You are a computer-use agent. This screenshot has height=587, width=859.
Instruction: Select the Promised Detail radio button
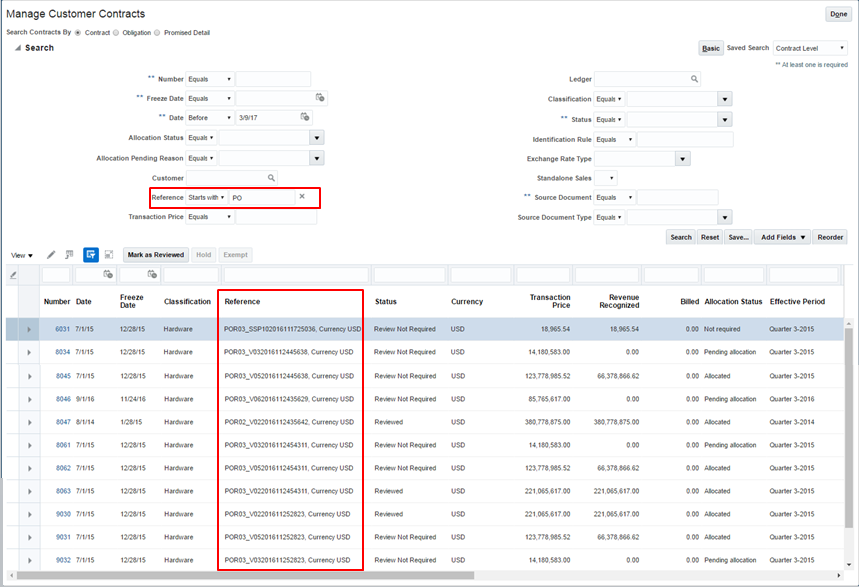[x=155, y=32]
